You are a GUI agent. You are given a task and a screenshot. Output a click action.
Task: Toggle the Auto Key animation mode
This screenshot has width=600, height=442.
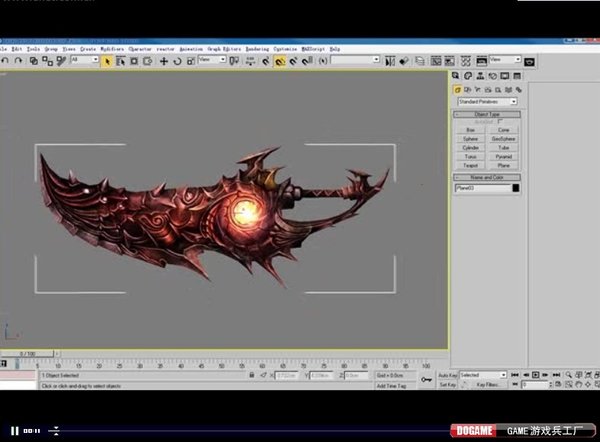[447, 375]
